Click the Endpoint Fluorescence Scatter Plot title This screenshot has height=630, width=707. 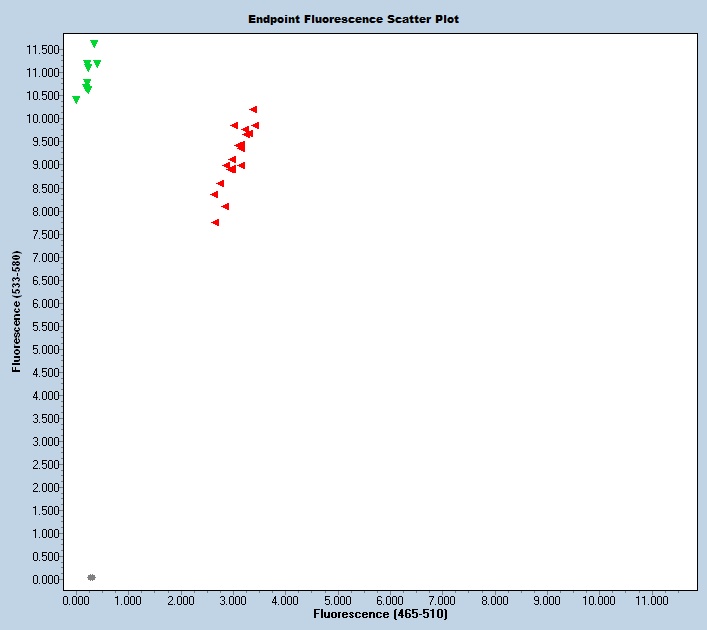pyautogui.click(x=354, y=19)
